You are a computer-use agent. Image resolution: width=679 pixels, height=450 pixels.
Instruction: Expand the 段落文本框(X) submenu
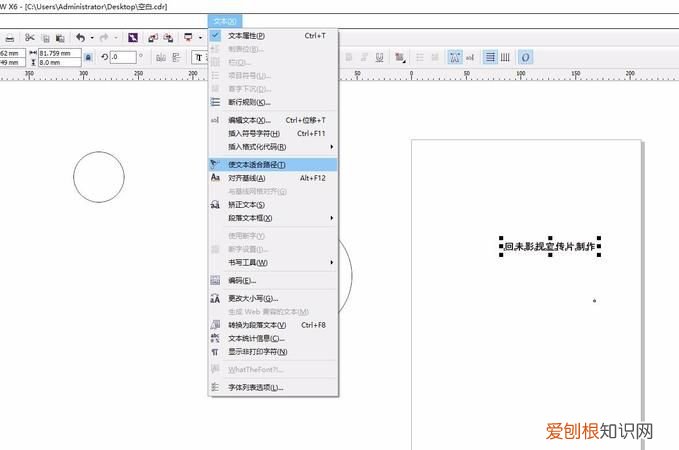[x=273, y=218]
